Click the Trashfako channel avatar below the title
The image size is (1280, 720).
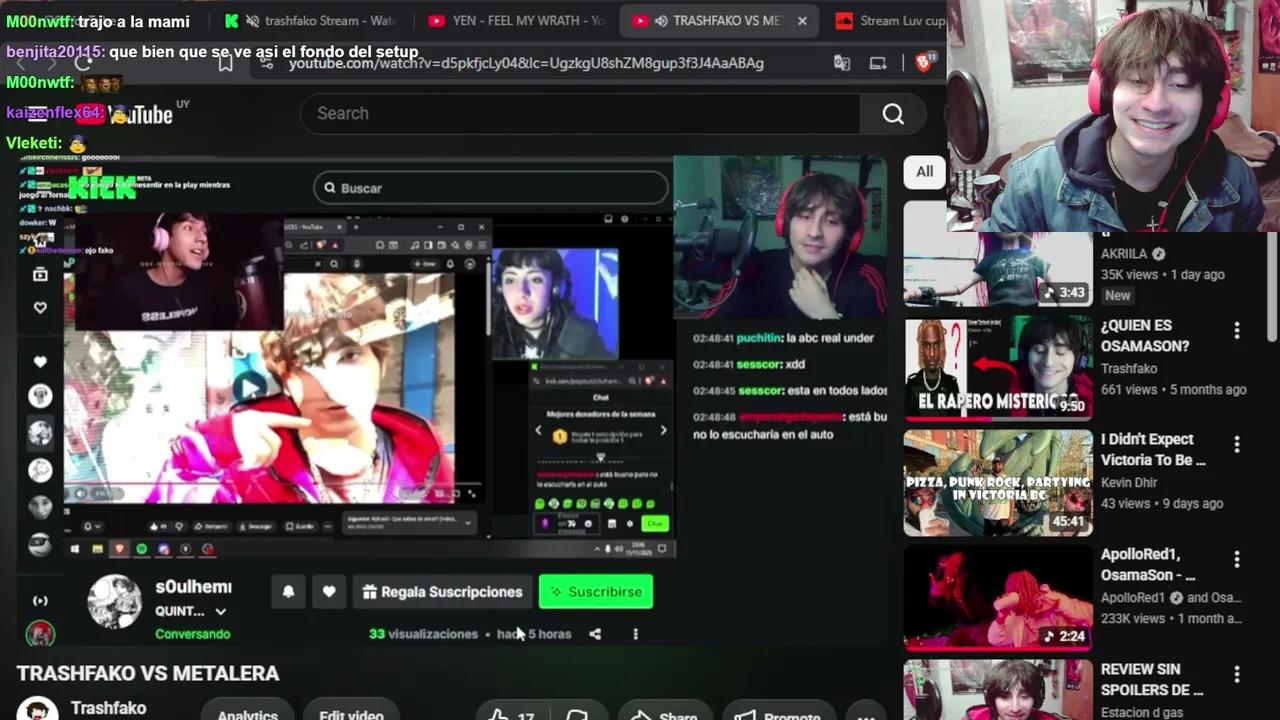pyautogui.click(x=37, y=708)
